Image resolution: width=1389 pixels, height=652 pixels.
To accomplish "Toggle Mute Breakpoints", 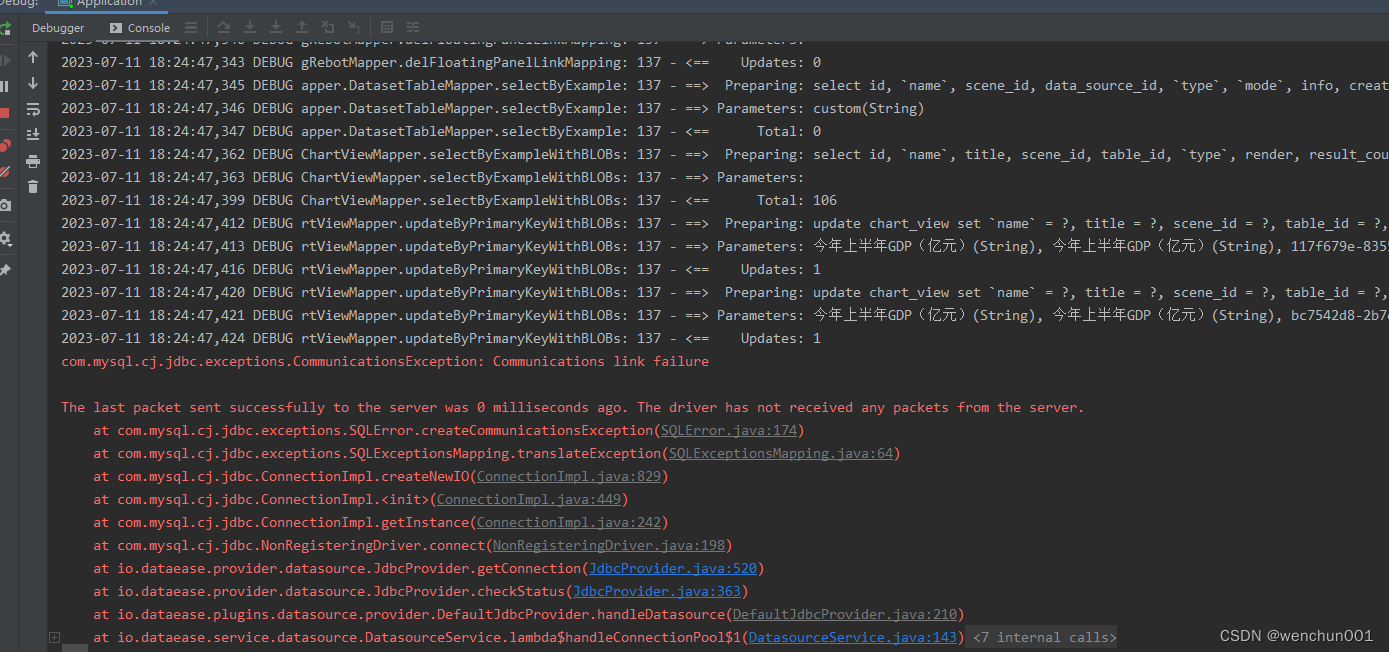I will click(x=4, y=172).
